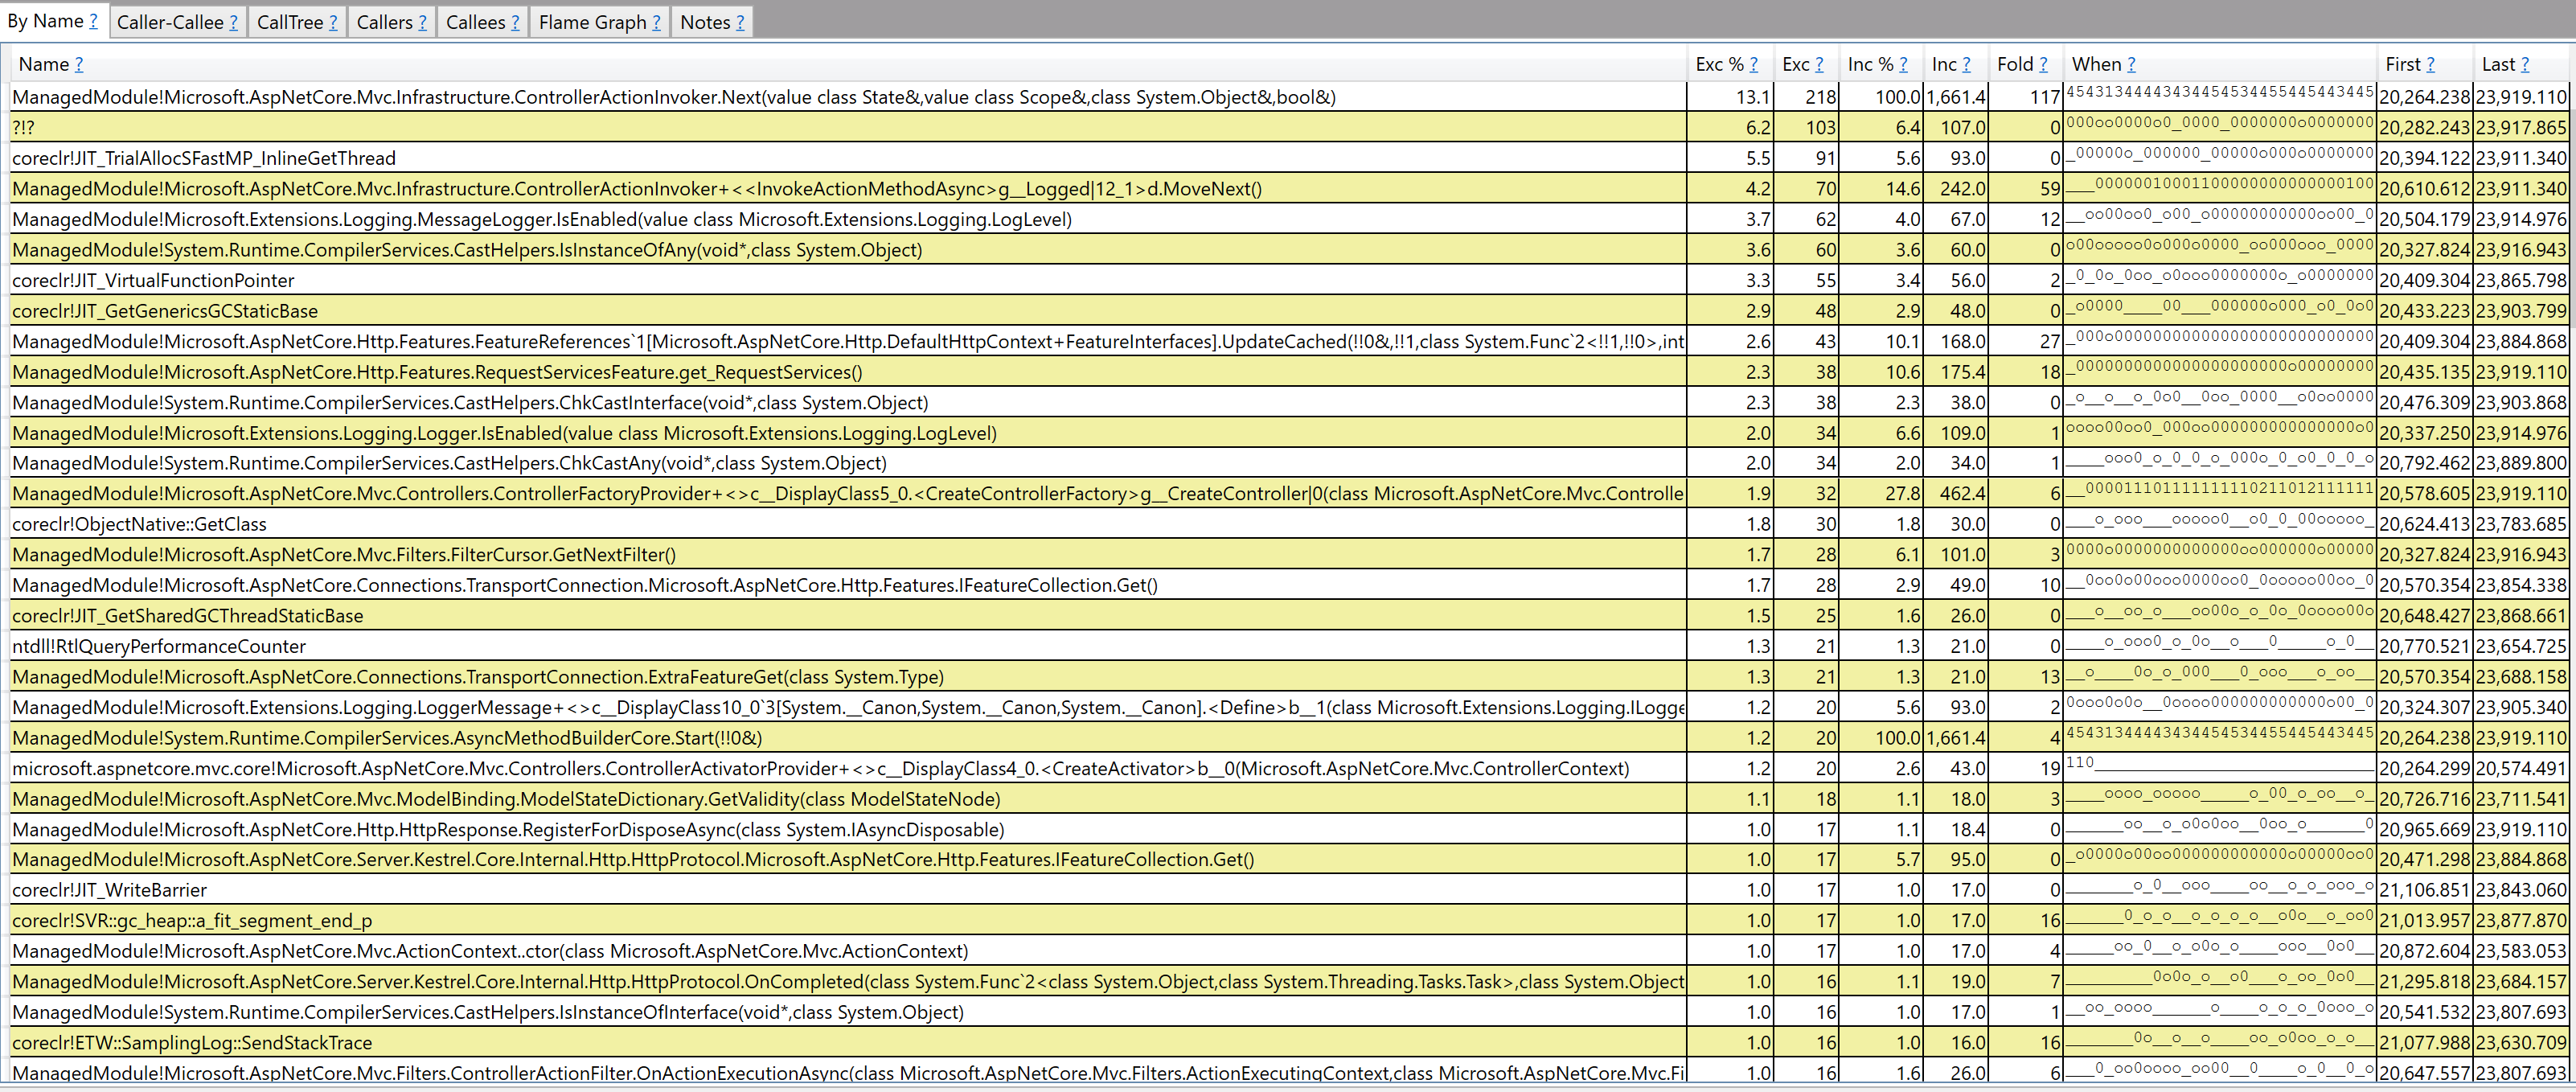The height and width of the screenshot is (1092, 2576).
Task: Click the help link beside Notes tab
Action: [740, 22]
